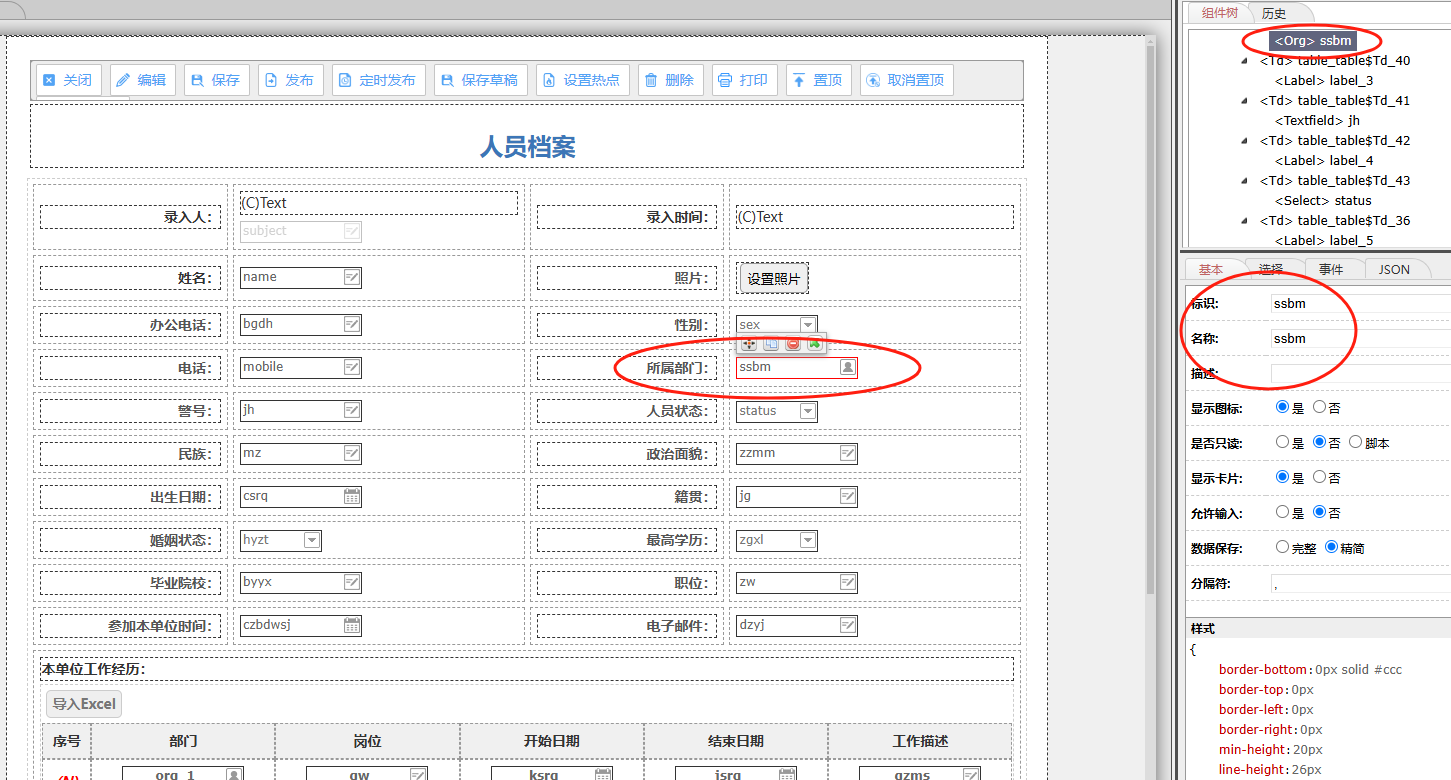Set 是否只读 to 脚本
Viewport: 1451px width, 780px height.
[x=1356, y=442]
